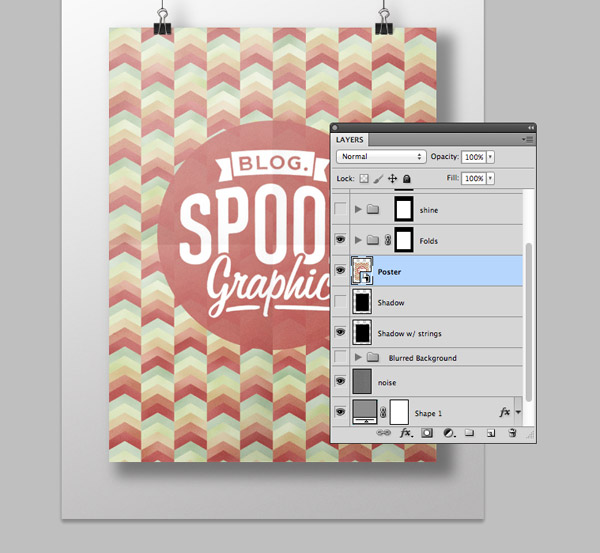The width and height of the screenshot is (600, 553).
Task: Expand the Shape 1 layer effects arrow
Action: point(518,413)
